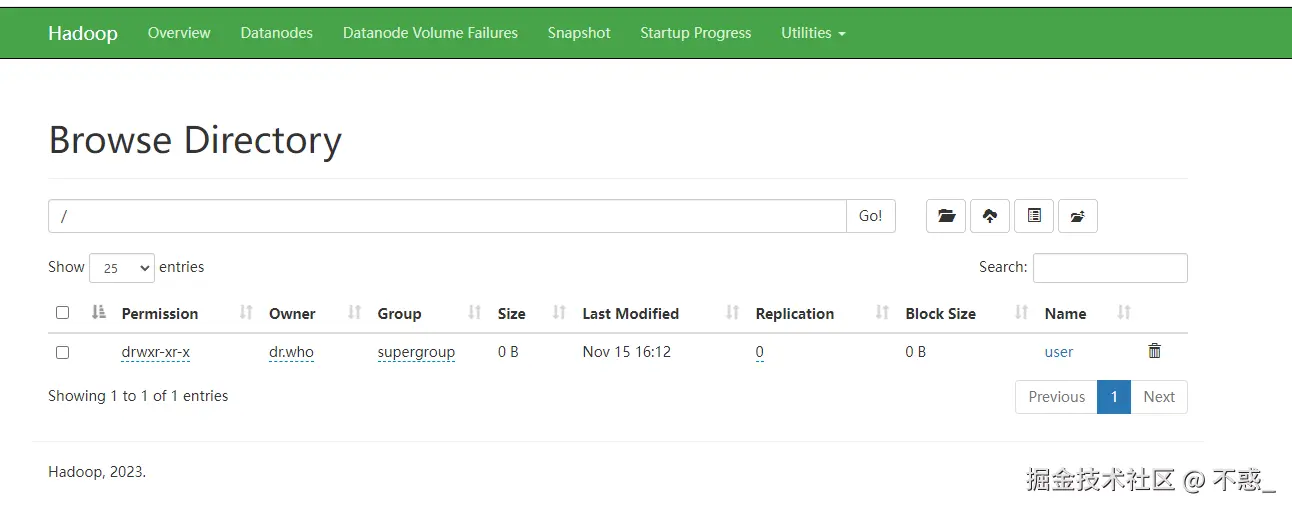Sort by Permission column sort icon

coord(246,313)
